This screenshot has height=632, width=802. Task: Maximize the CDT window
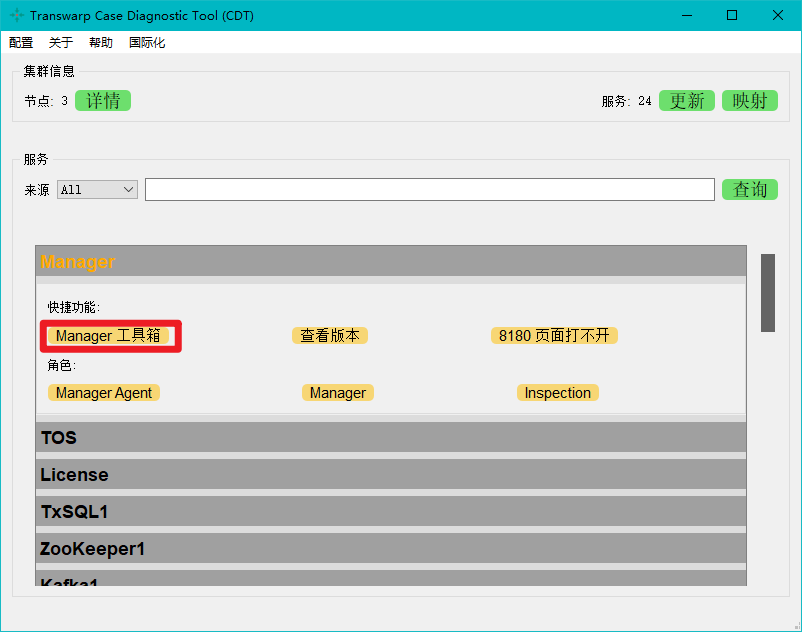tap(732, 15)
